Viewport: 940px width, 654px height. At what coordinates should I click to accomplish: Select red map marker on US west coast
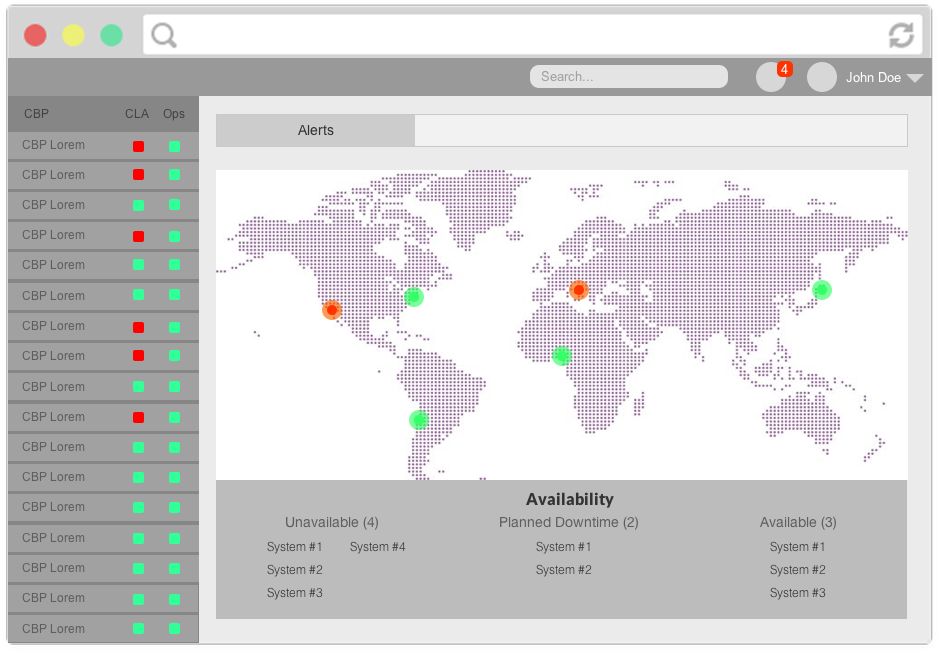click(332, 310)
